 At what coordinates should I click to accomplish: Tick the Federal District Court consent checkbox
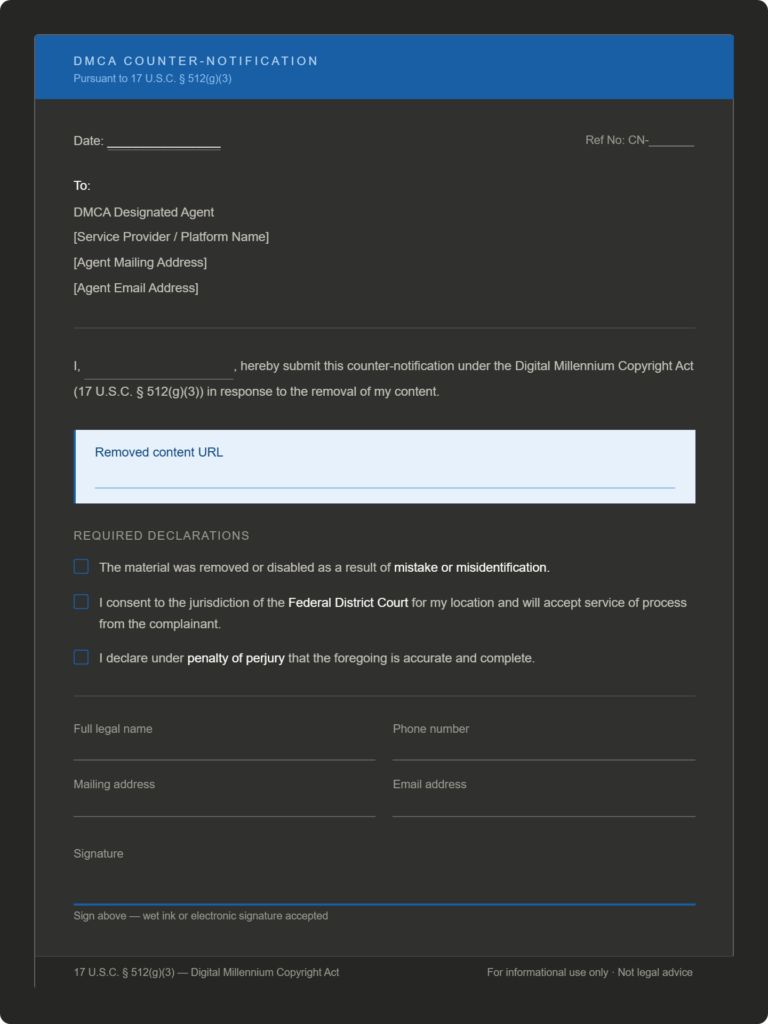pos(81,602)
